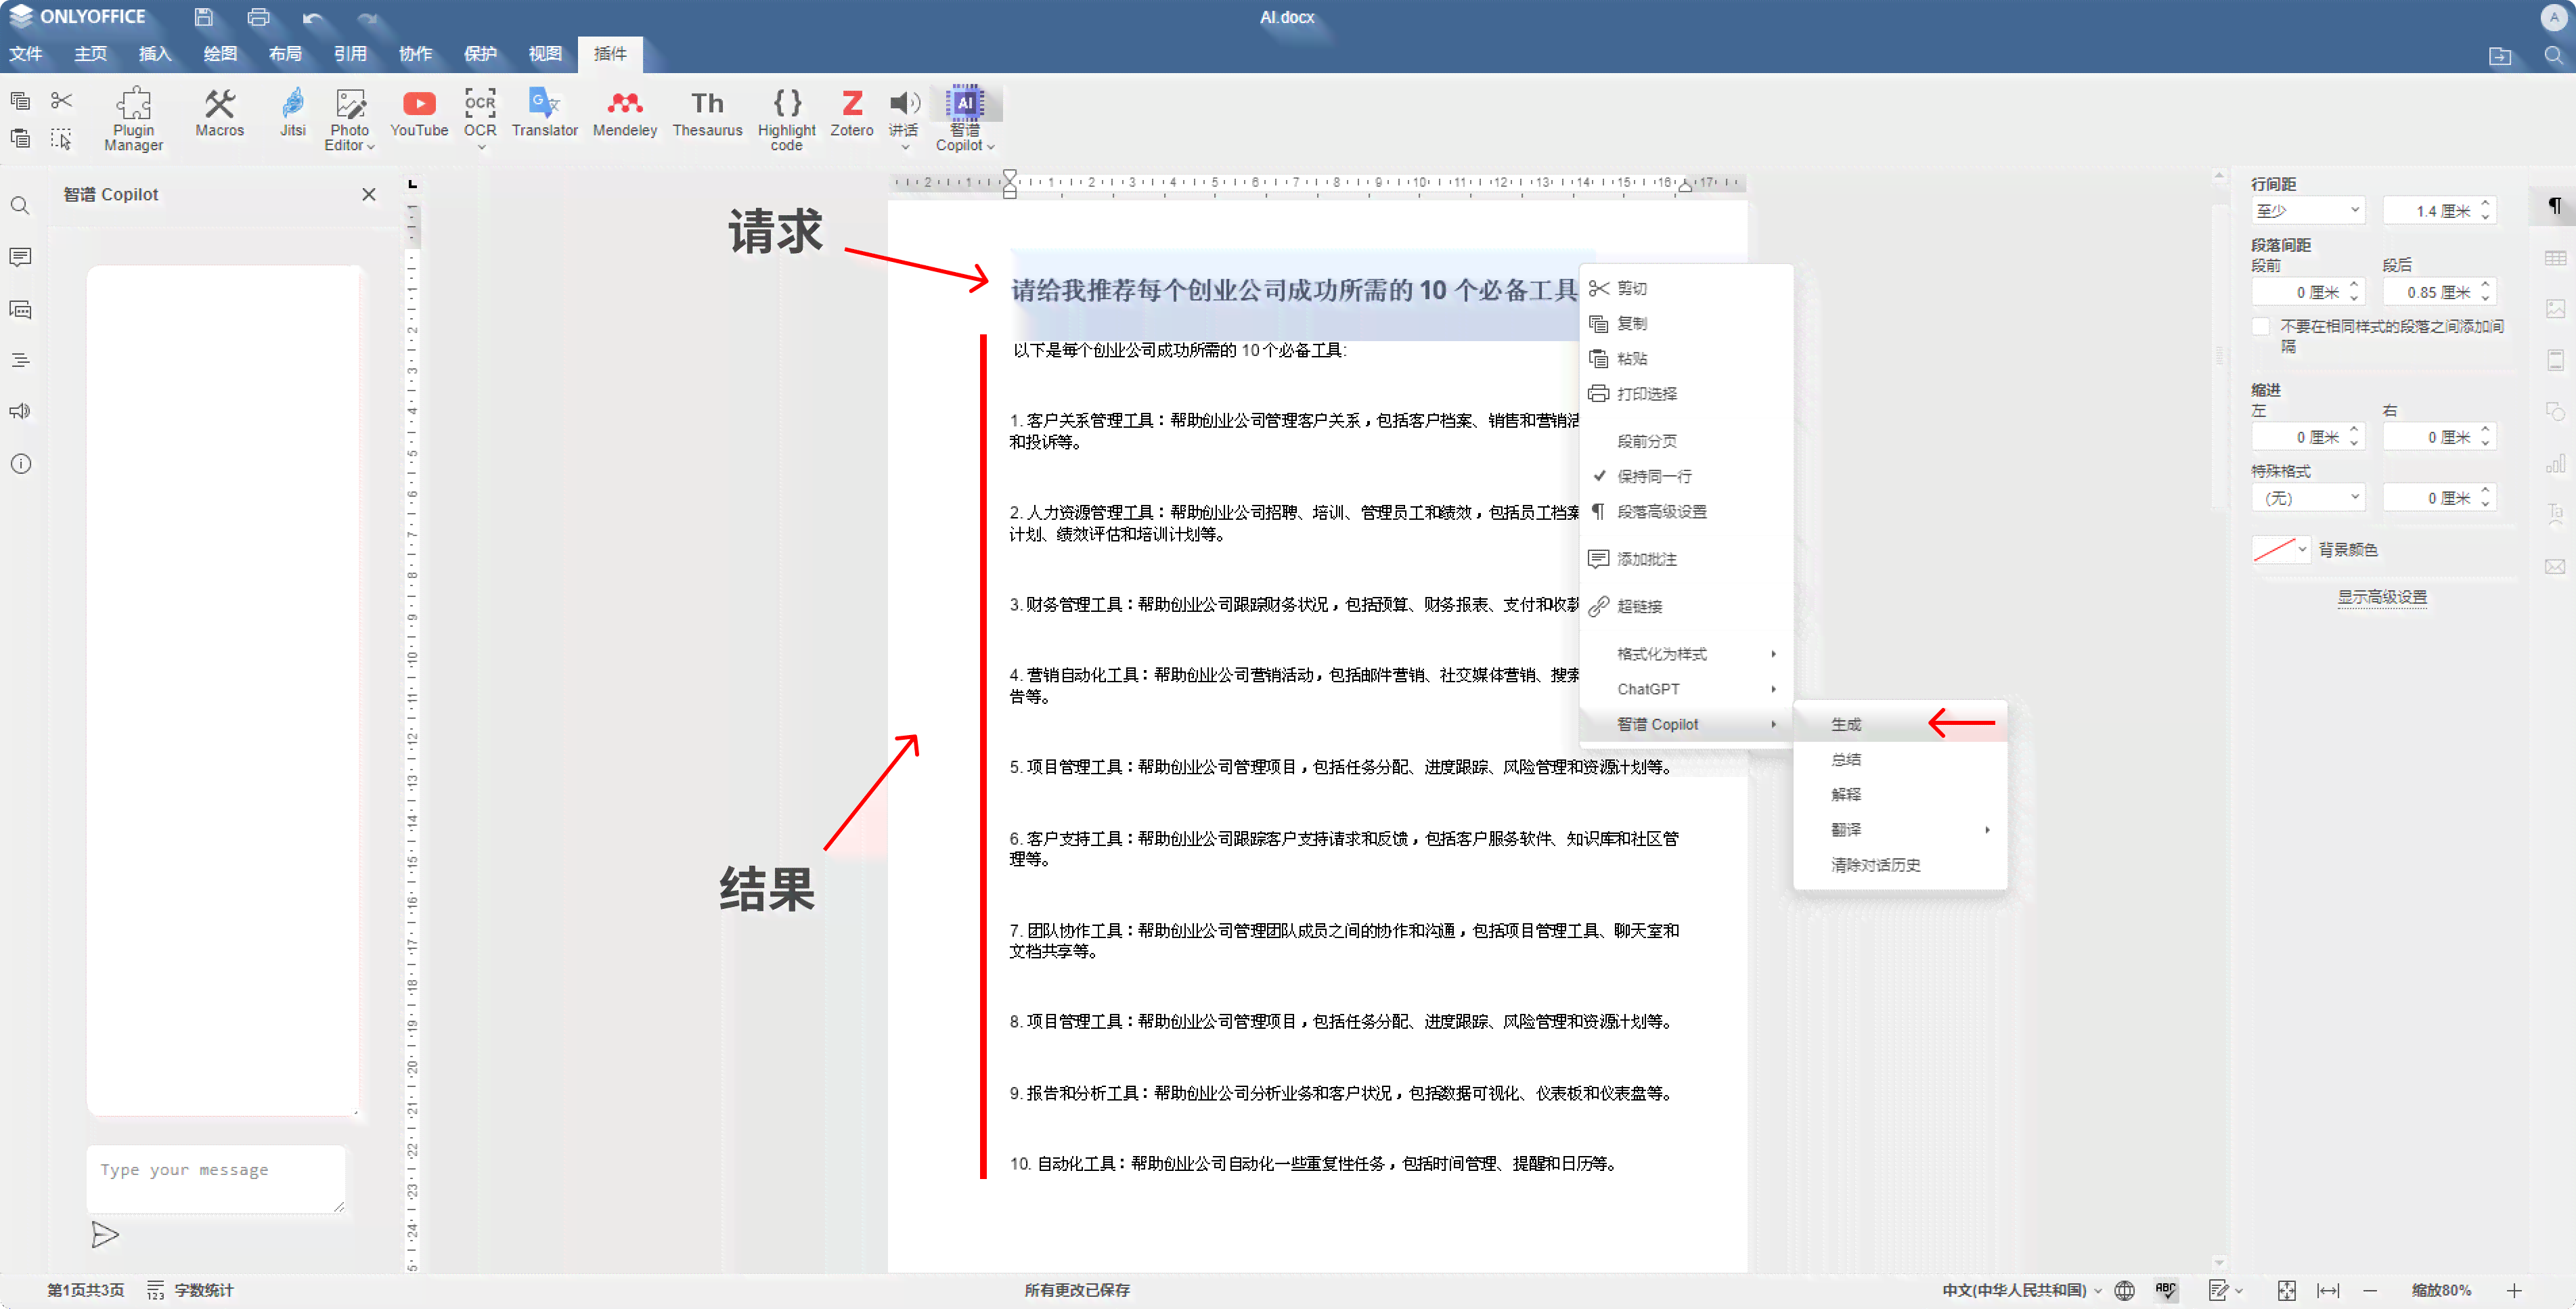Click the select all icon in toolbar
The width and height of the screenshot is (2576, 1309).
(62, 139)
